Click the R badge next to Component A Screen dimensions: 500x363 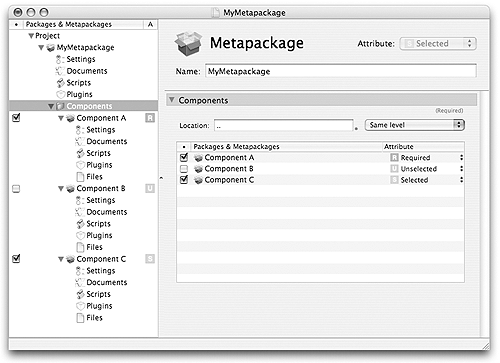point(150,118)
